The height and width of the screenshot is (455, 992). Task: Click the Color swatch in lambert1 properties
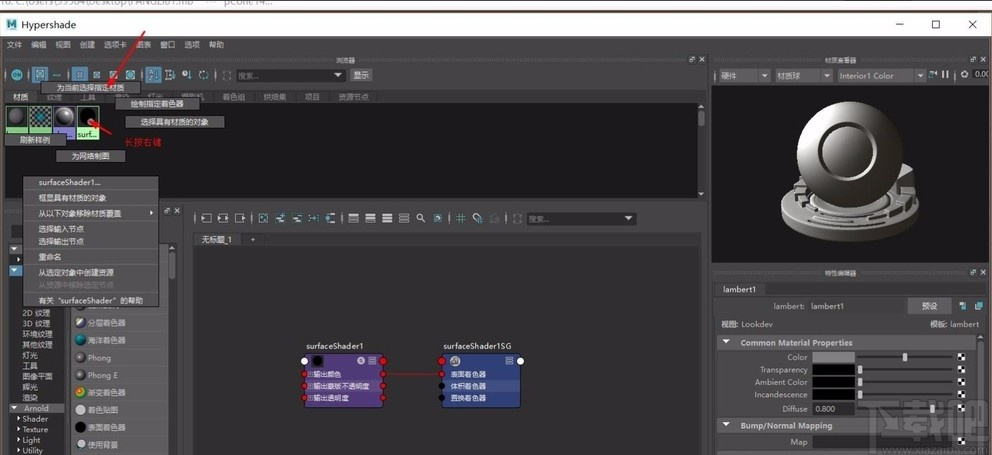click(x=833, y=358)
